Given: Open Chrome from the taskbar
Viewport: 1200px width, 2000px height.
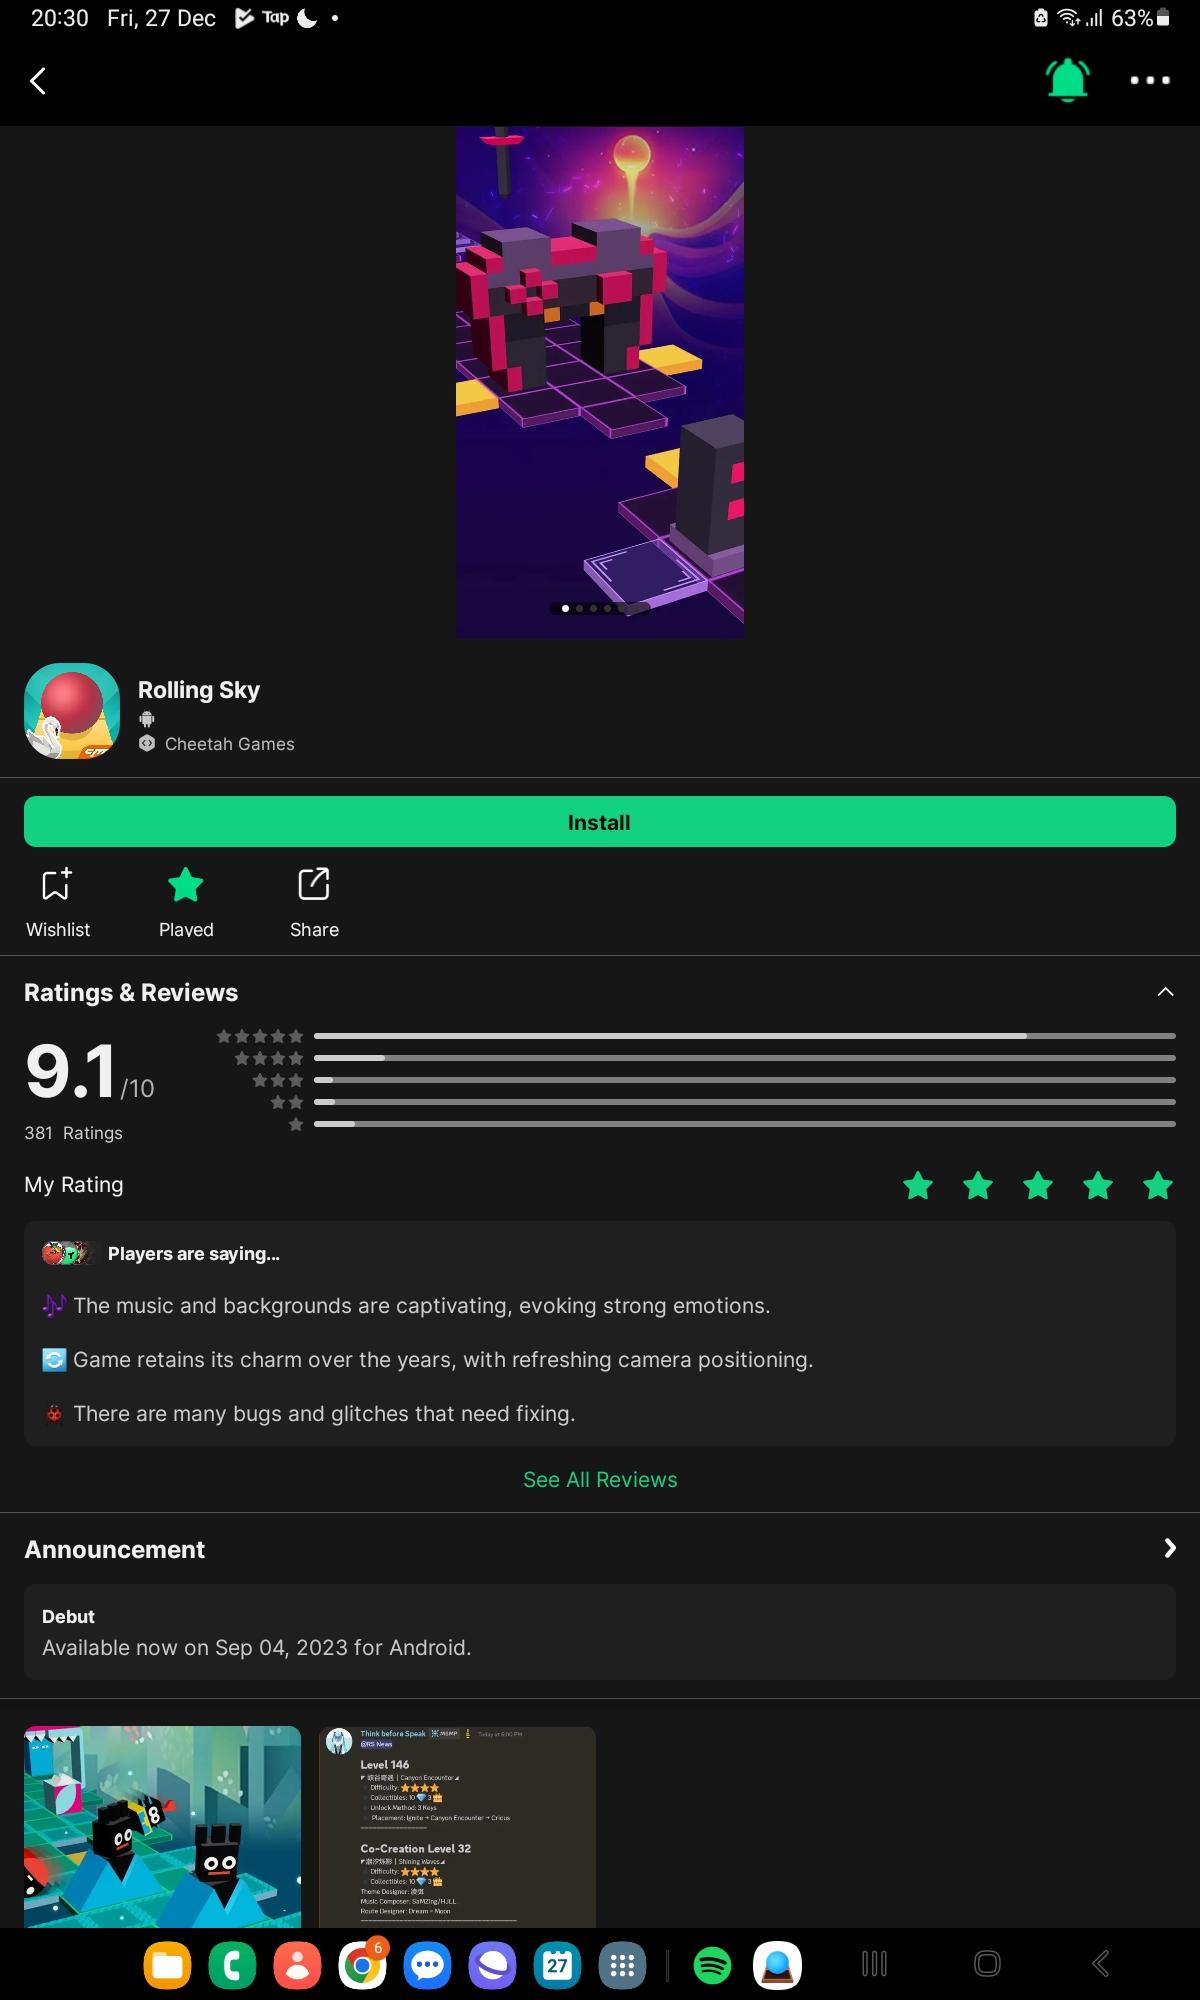Looking at the screenshot, I should tap(362, 1965).
